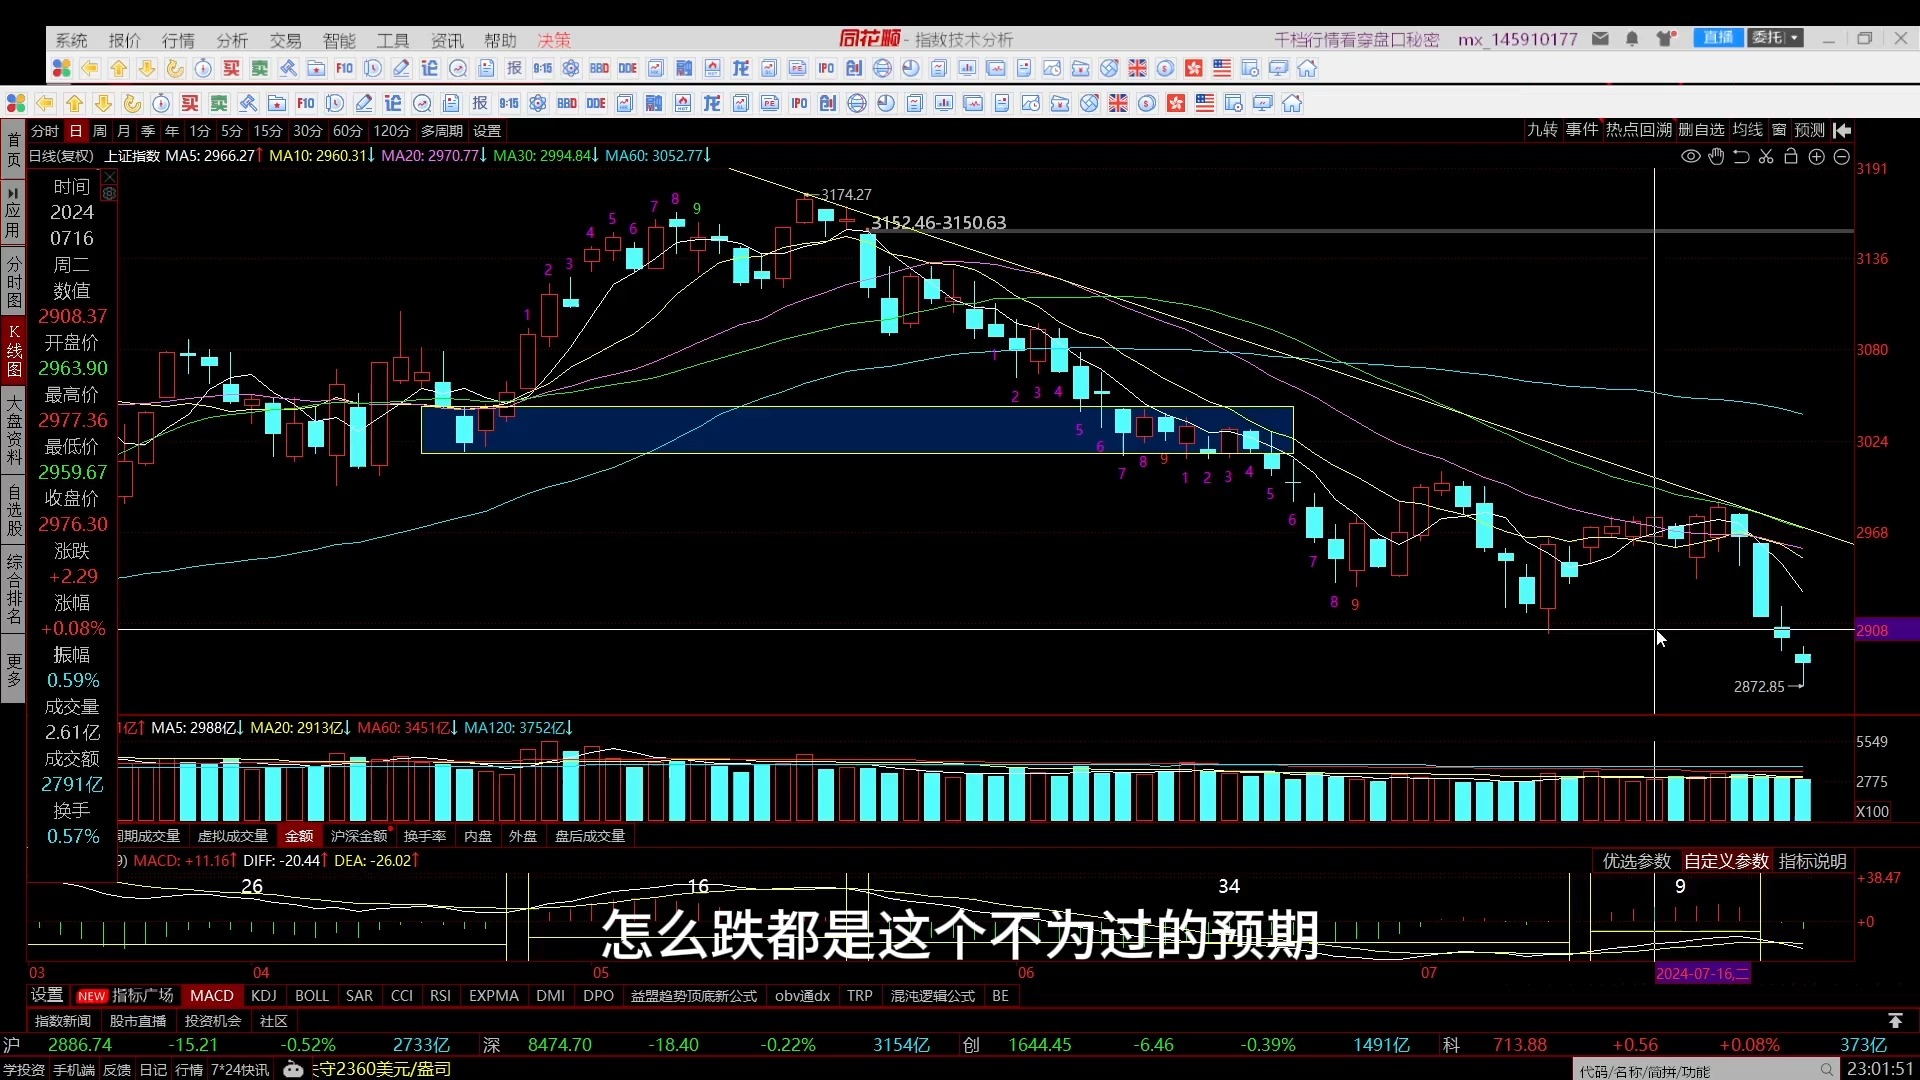1920x1080 pixels.
Task: Click the 2024-07-16 date marker on time axis
Action: [1702, 973]
